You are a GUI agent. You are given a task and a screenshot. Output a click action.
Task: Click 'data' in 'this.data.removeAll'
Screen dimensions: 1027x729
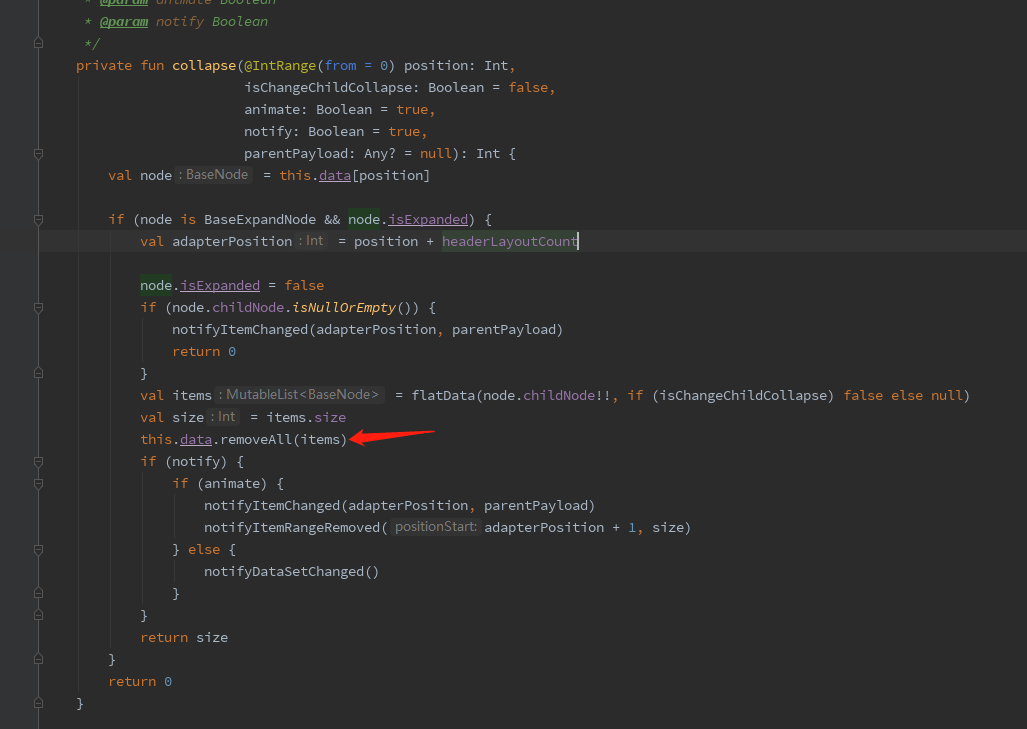point(196,439)
